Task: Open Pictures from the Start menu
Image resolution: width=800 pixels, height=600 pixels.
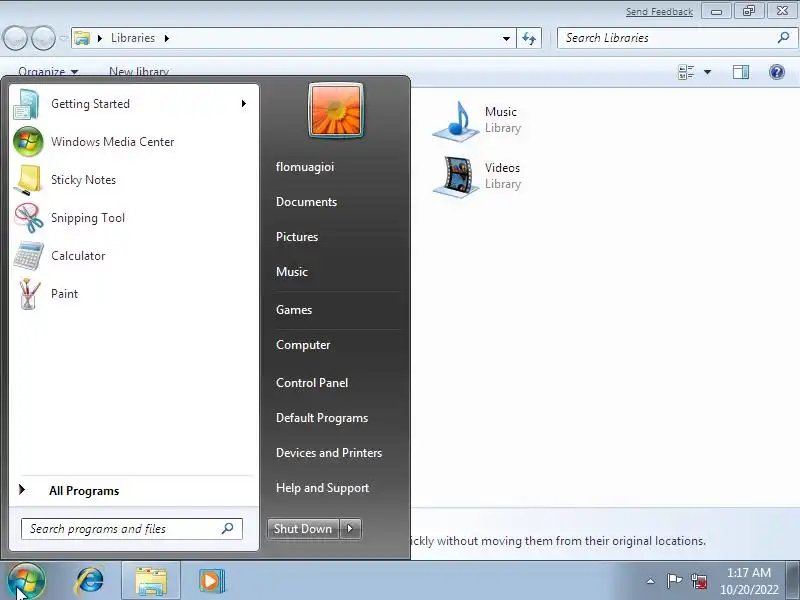Action: click(297, 237)
